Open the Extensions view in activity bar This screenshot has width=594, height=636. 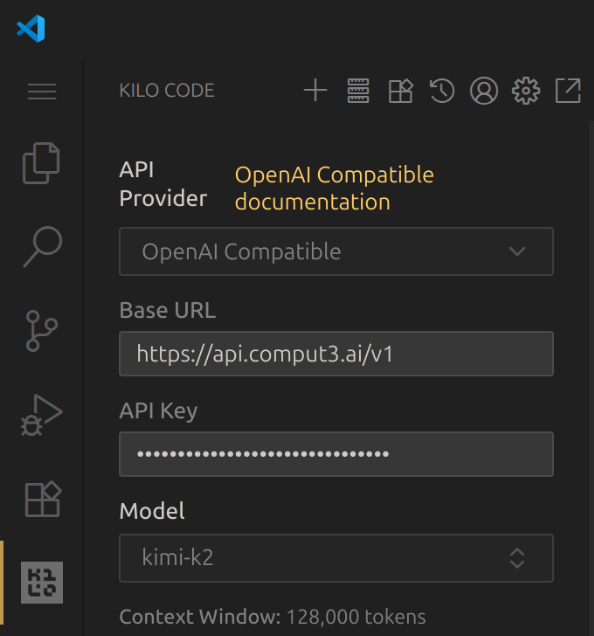[43, 499]
